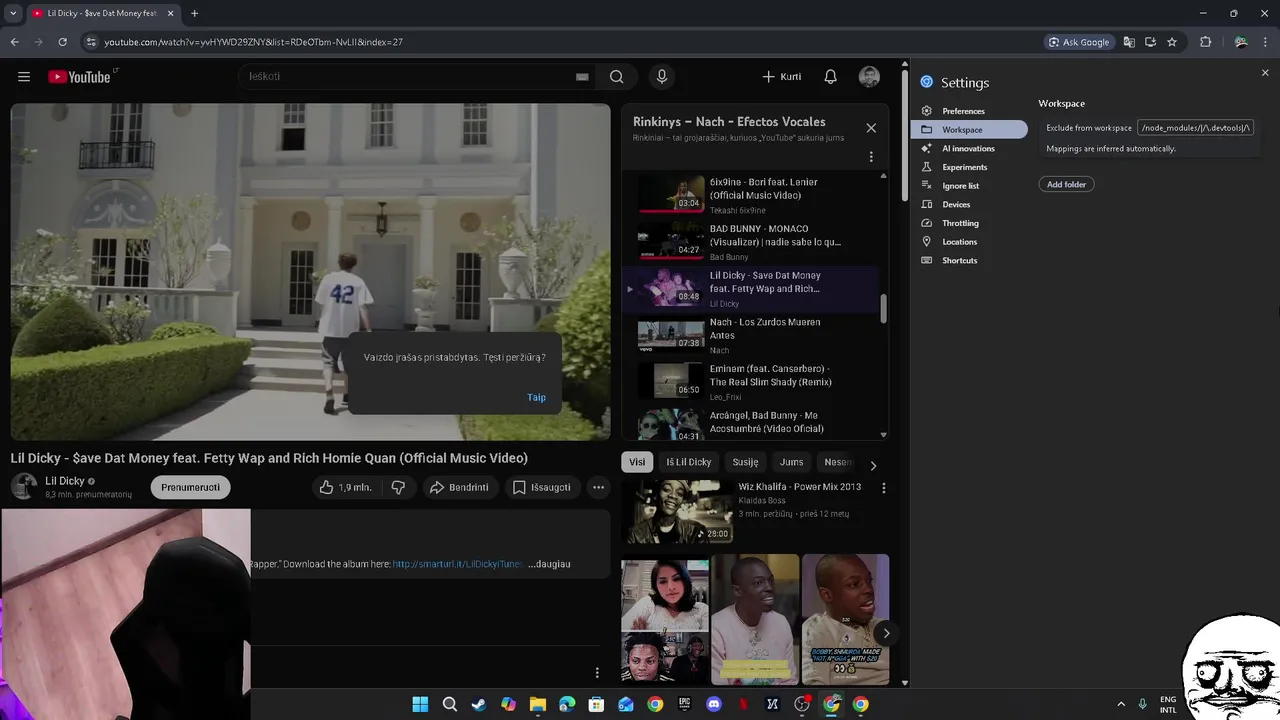Click the Add folder button

pos(1066,184)
